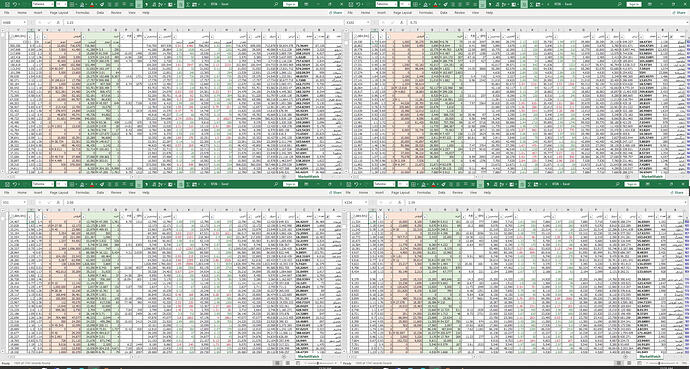Screen dimensions: 690x369
Task: Apply fill color in top-left Excel window
Action: click(x=82, y=4)
